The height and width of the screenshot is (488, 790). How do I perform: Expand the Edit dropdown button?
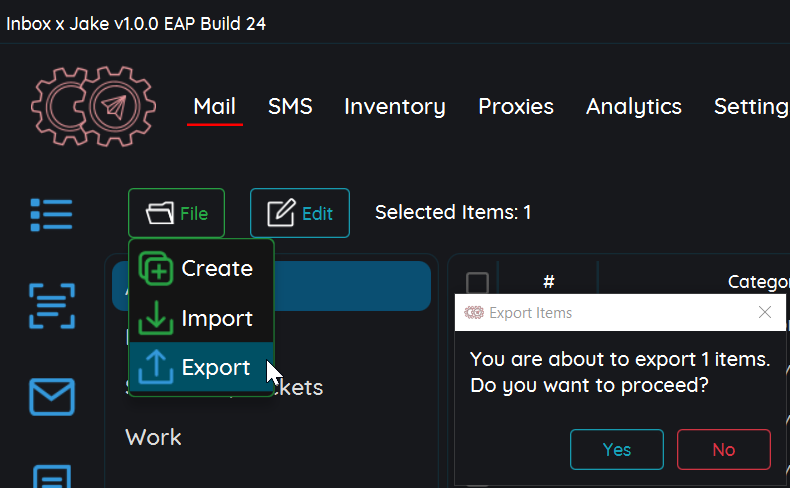[x=300, y=213]
